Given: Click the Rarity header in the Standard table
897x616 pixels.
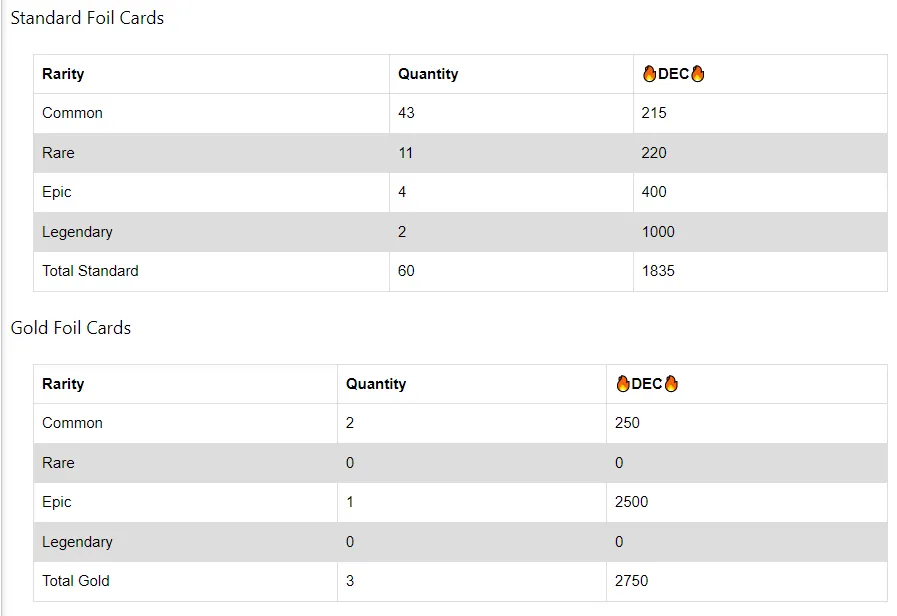Looking at the screenshot, I should (63, 74).
